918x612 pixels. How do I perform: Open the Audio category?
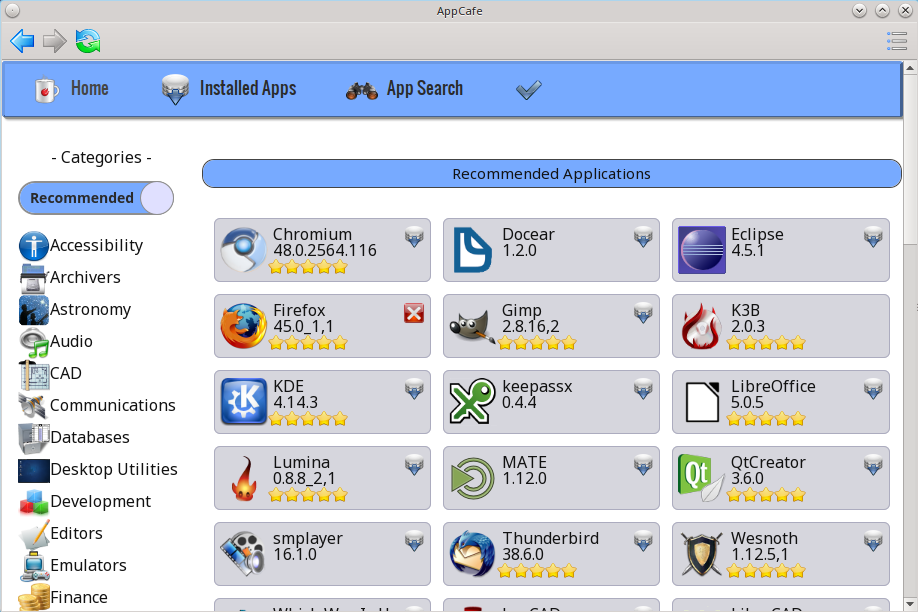pyautogui.click(x=56, y=341)
